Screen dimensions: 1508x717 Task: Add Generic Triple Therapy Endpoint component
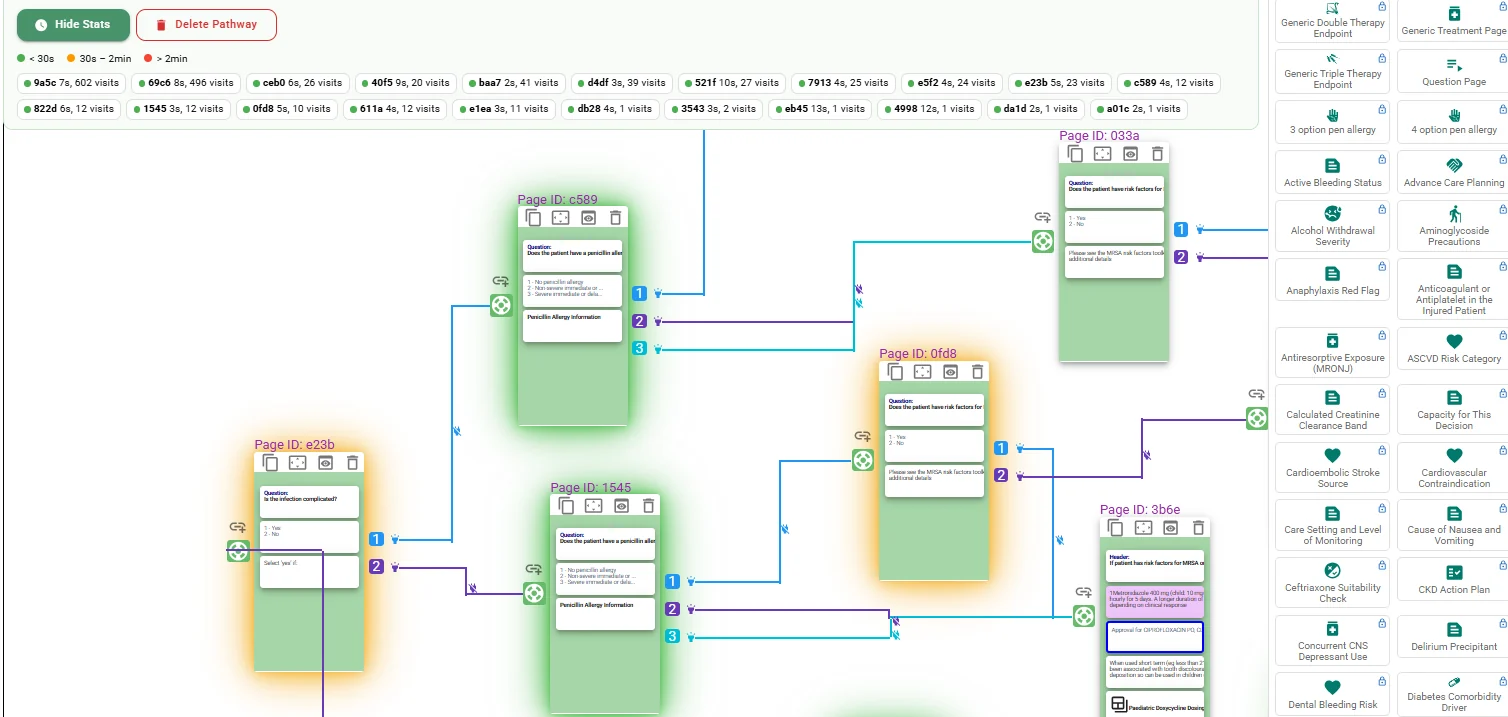(1332, 72)
